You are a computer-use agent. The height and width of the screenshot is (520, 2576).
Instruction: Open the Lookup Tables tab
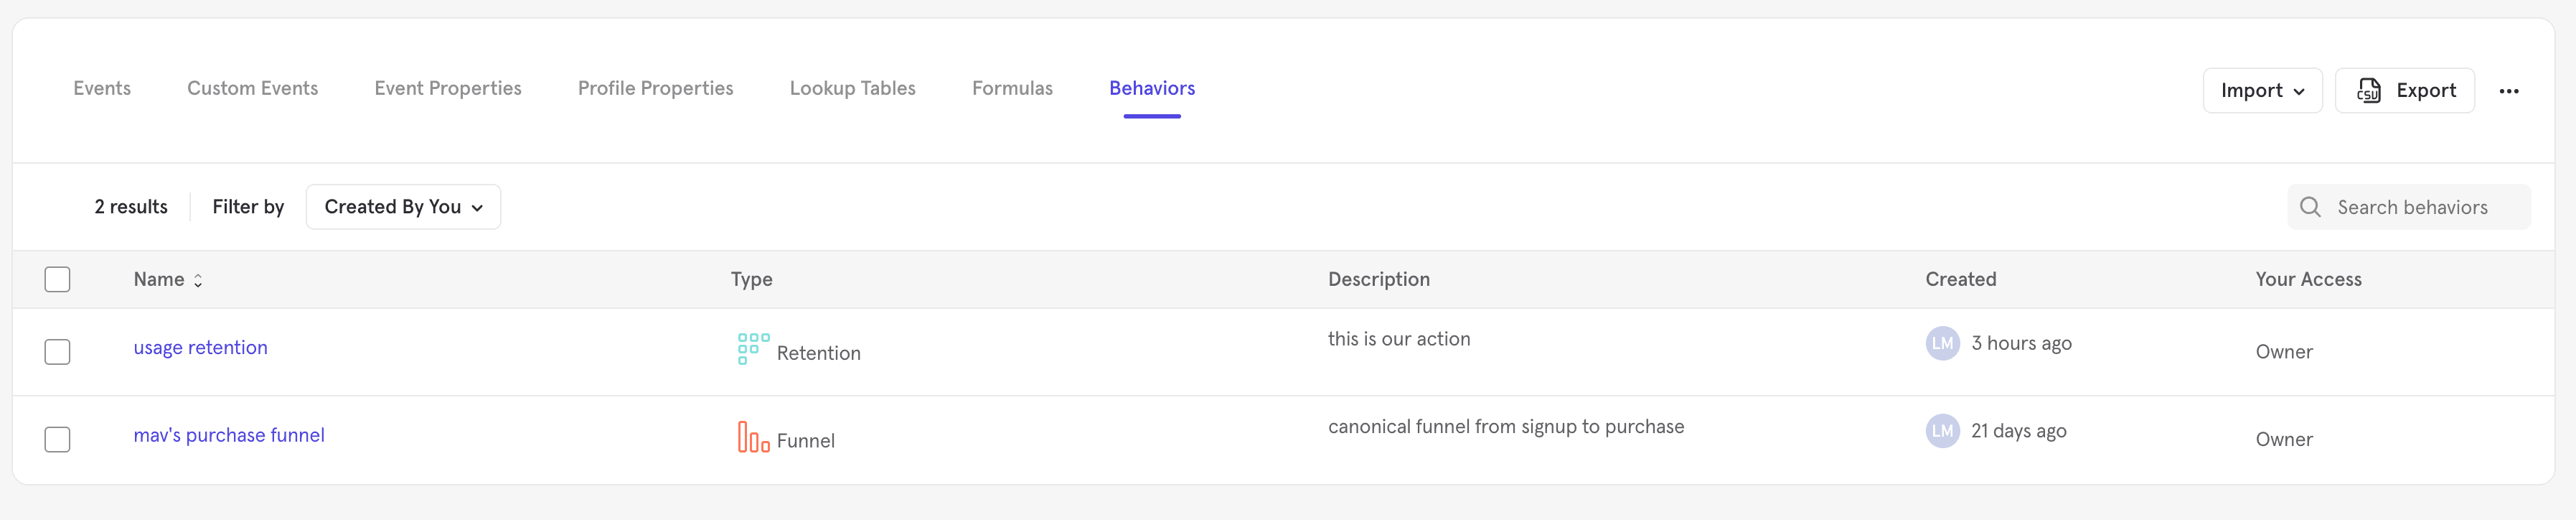(x=852, y=88)
